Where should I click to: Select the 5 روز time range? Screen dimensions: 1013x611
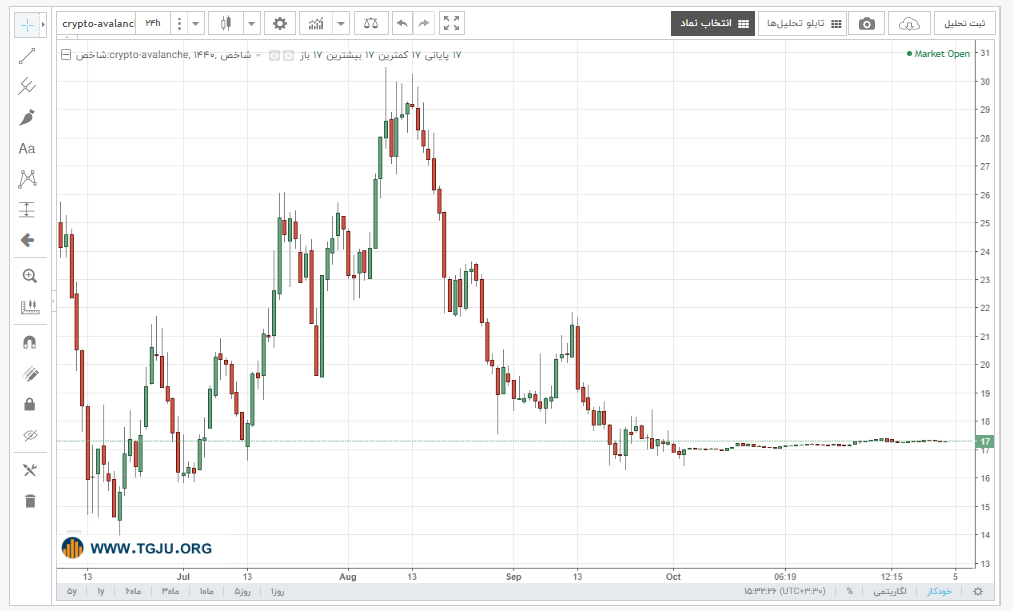pyautogui.click(x=242, y=592)
